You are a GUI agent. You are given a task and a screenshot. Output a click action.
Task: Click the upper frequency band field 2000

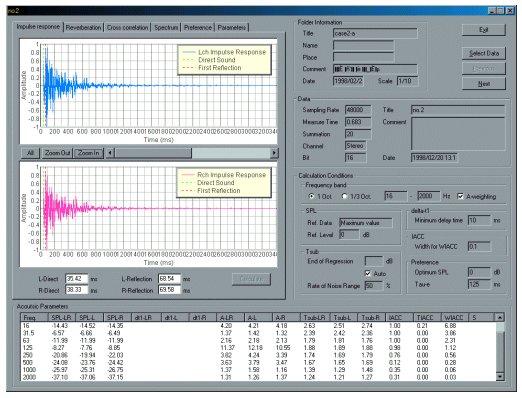(428, 196)
